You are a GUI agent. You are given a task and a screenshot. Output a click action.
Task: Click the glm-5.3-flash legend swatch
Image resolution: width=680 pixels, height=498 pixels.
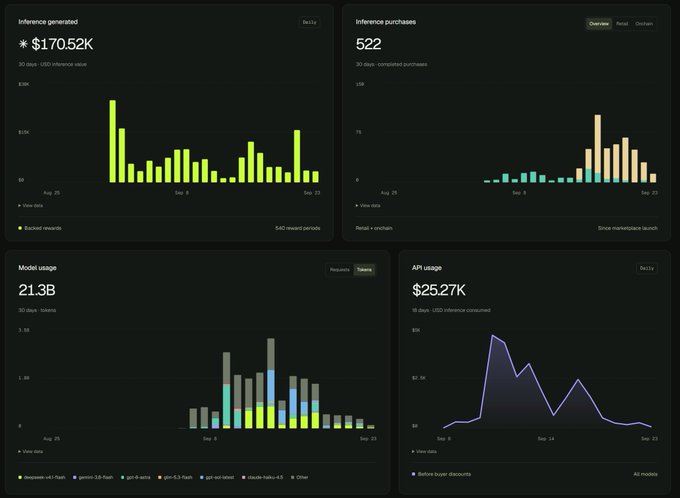[x=160, y=477]
